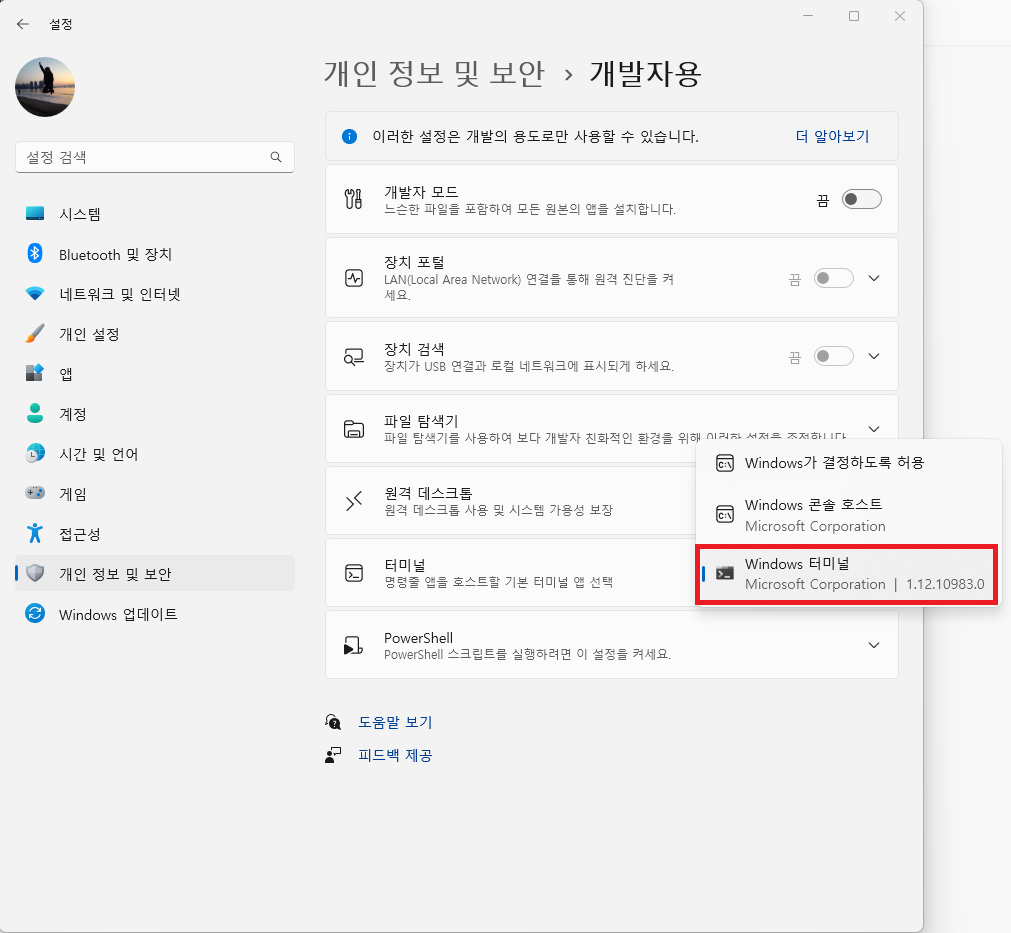Choose Windows 터미널 option
The width and height of the screenshot is (1011, 933).
pyautogui.click(x=848, y=574)
